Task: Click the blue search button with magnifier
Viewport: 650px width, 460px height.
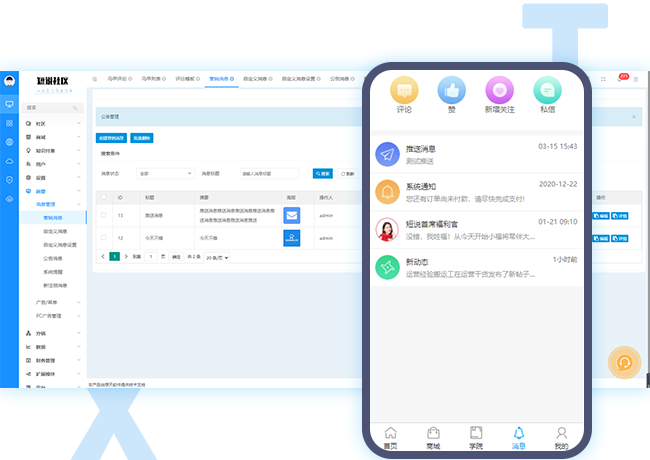Action: coord(323,174)
